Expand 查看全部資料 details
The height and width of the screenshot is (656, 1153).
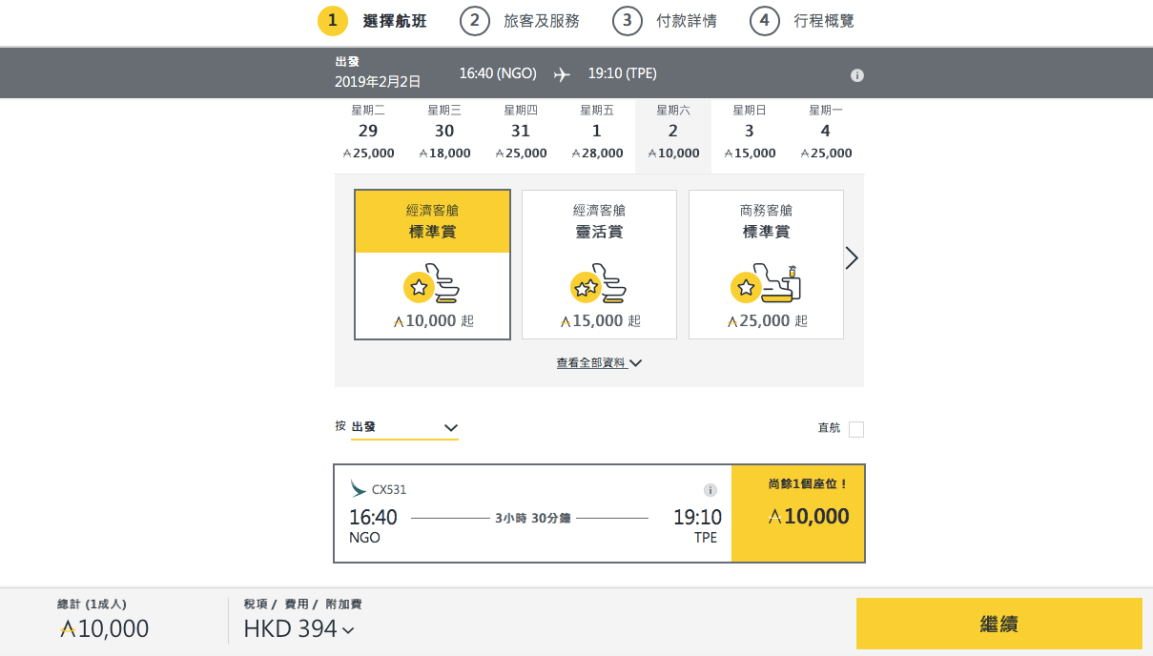[x=599, y=363]
